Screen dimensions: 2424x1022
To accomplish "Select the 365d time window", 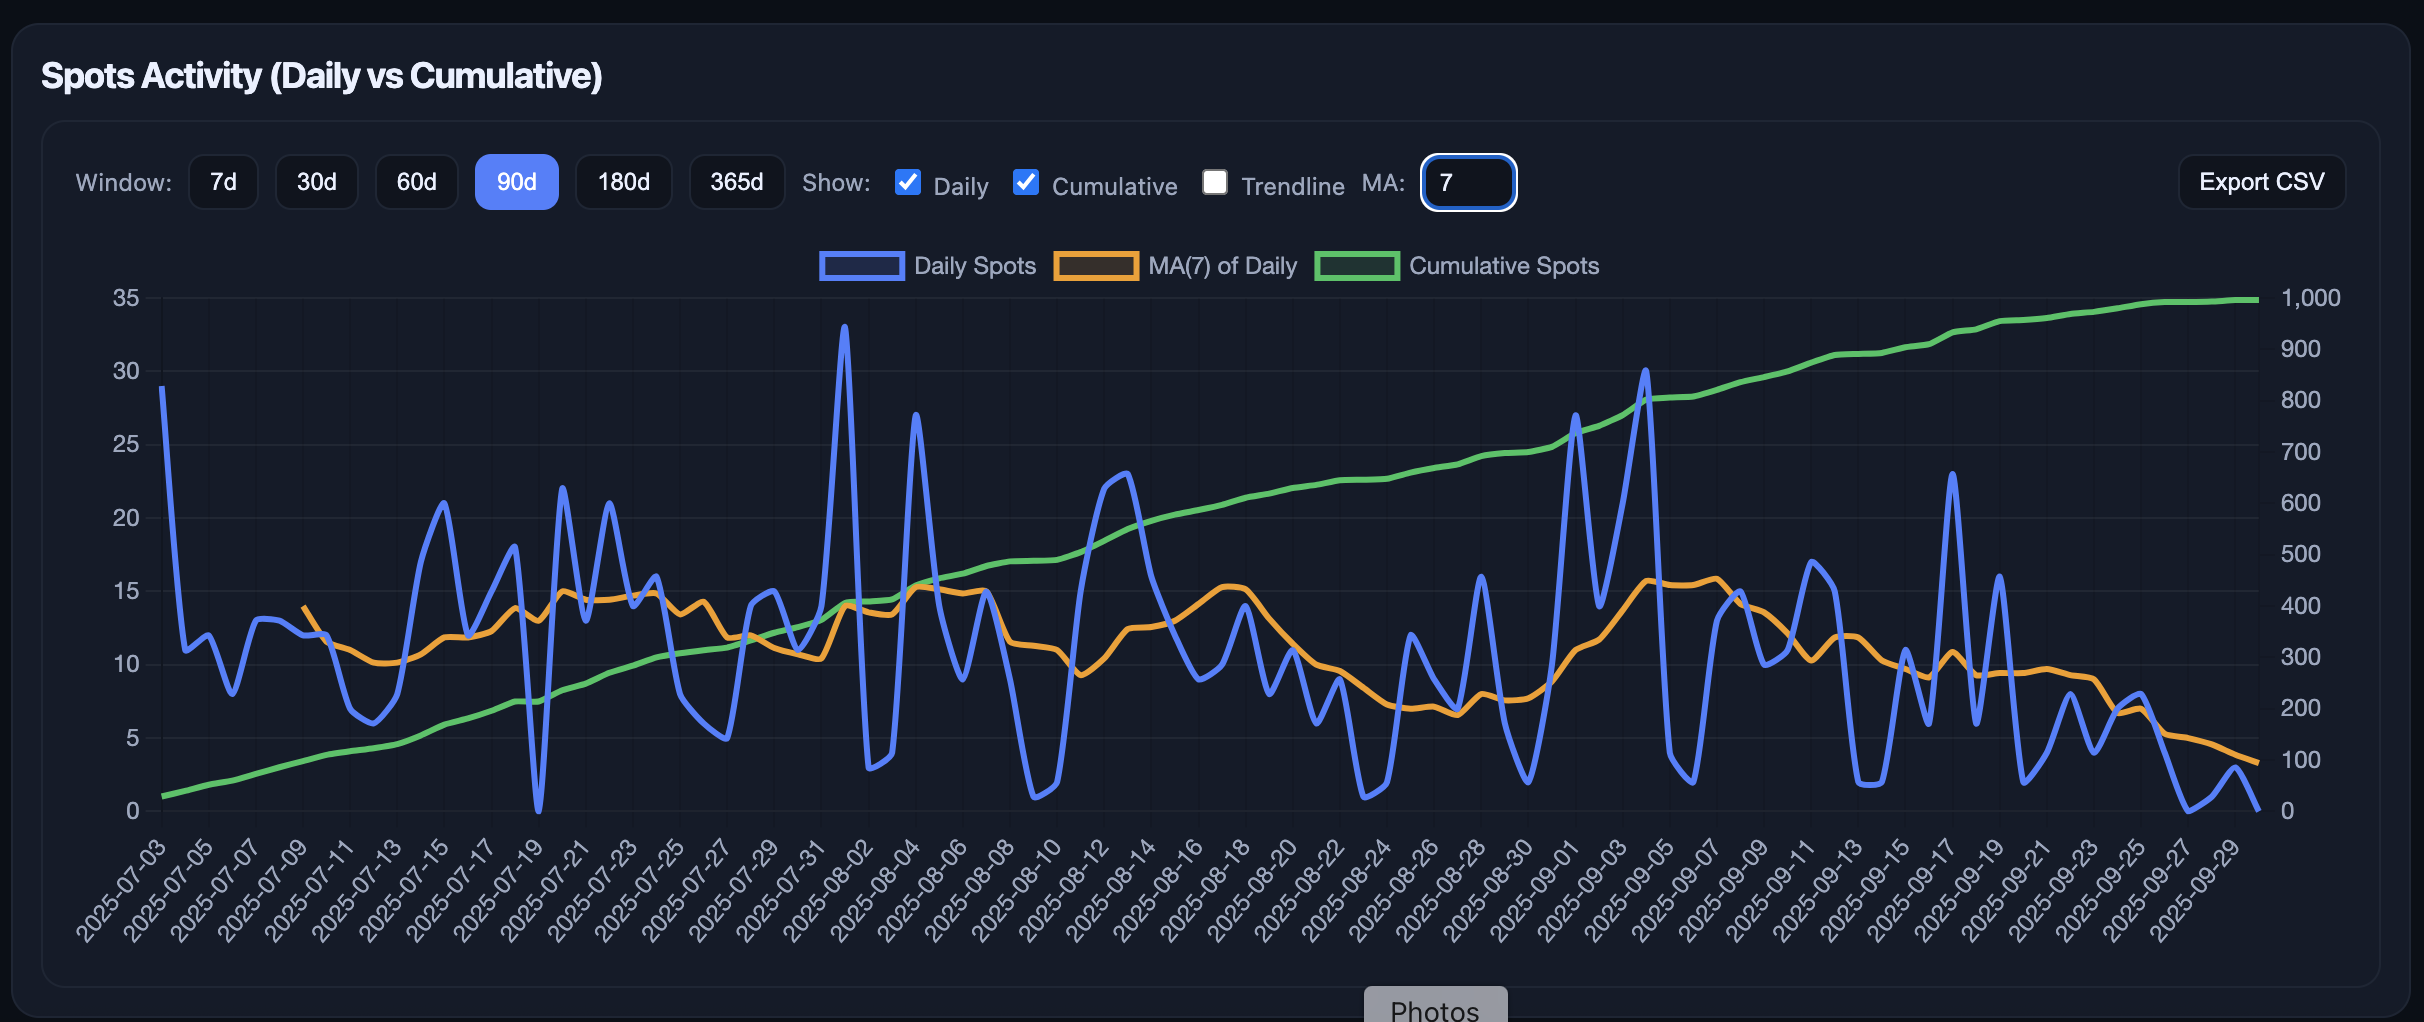I will click(x=736, y=182).
